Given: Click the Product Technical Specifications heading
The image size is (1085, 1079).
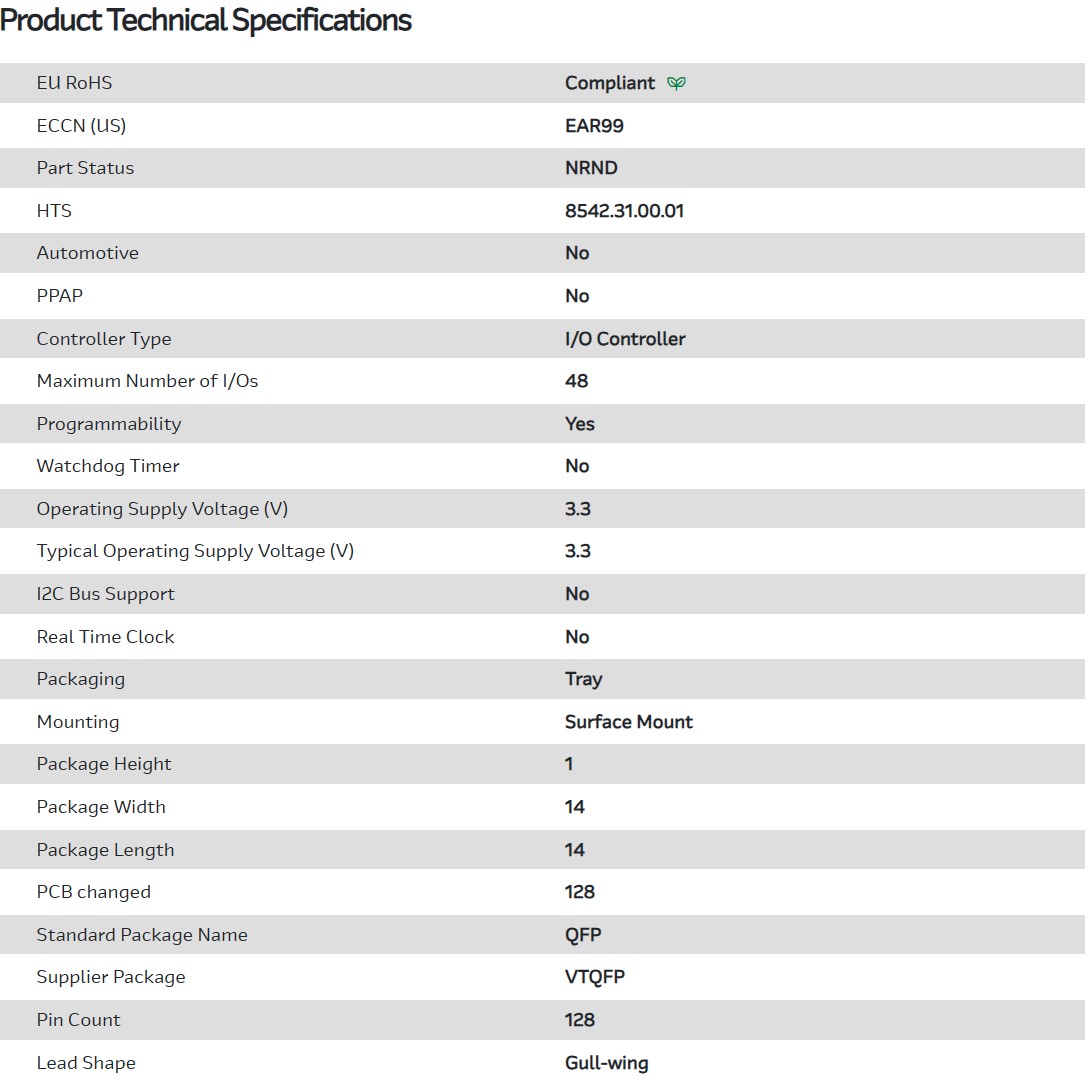Looking at the screenshot, I should tap(206, 20).
